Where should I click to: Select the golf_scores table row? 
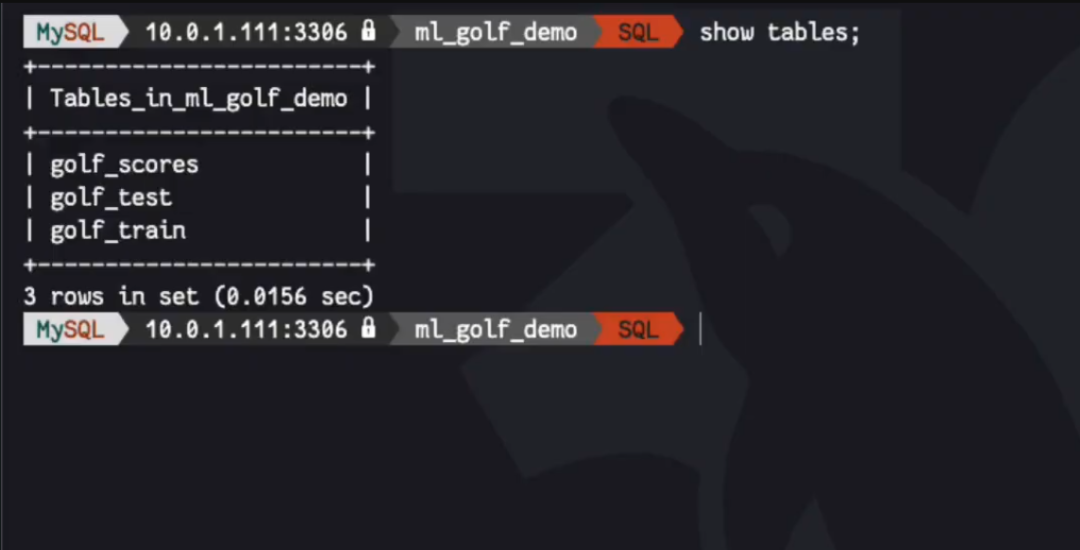click(198, 165)
